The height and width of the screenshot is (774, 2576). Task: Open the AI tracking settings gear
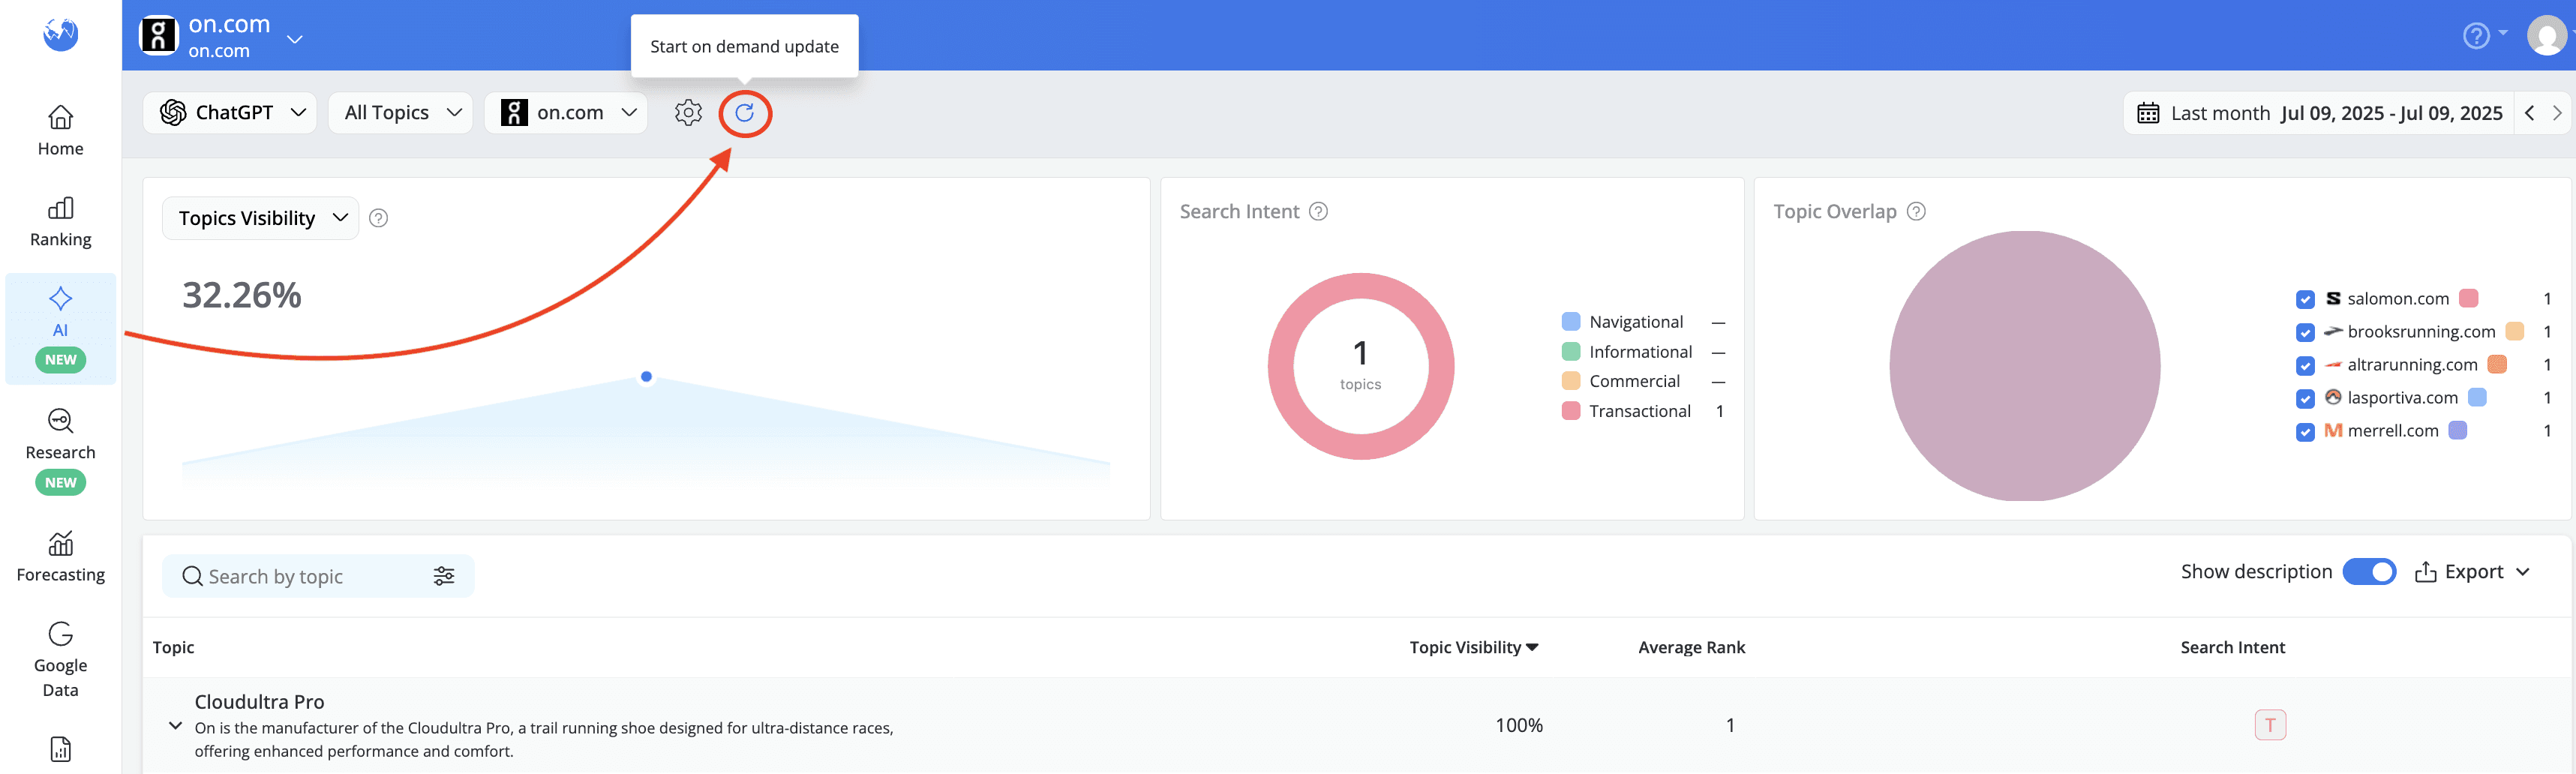(x=688, y=113)
